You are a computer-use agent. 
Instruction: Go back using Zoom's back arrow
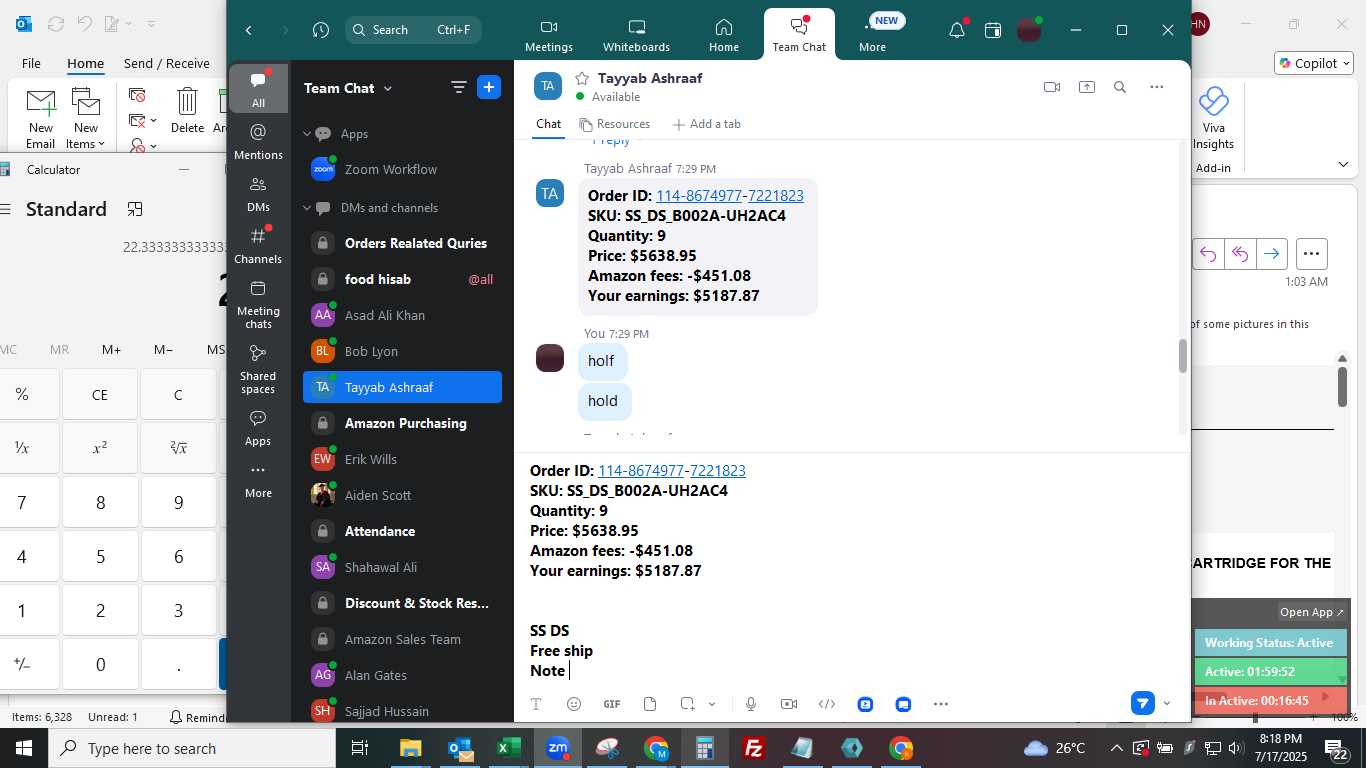click(249, 30)
